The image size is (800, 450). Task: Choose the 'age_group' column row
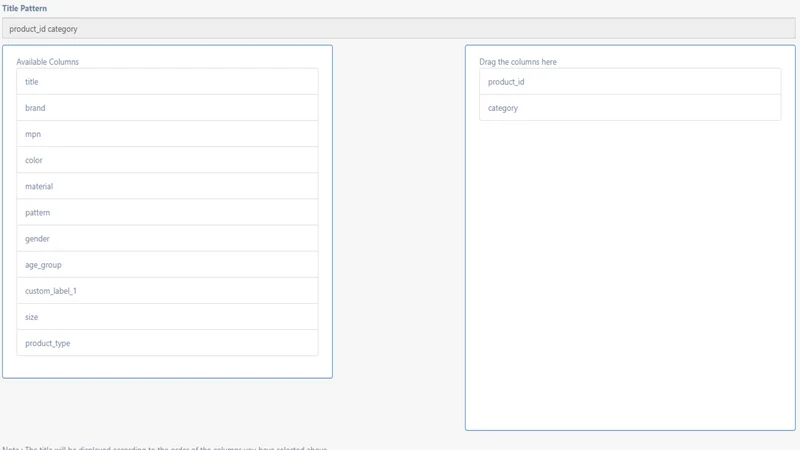tap(167, 265)
